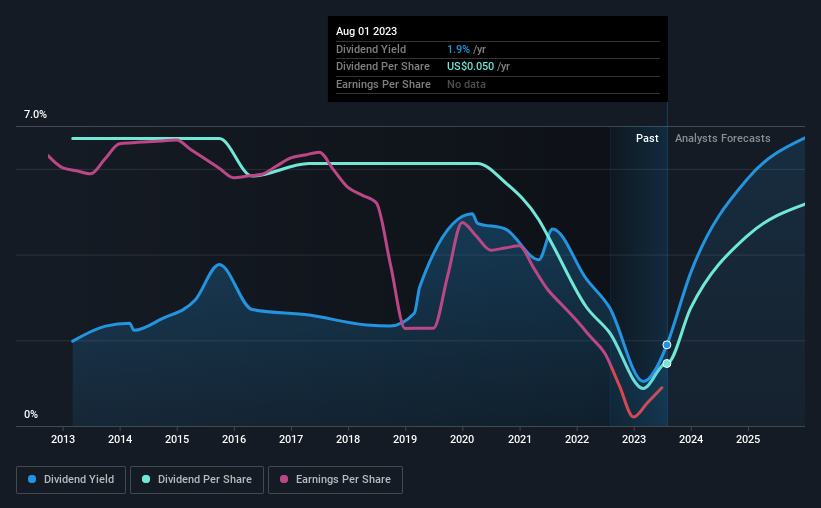Click the 0% y-axis label
Image resolution: width=821 pixels, height=508 pixels.
click(31, 414)
